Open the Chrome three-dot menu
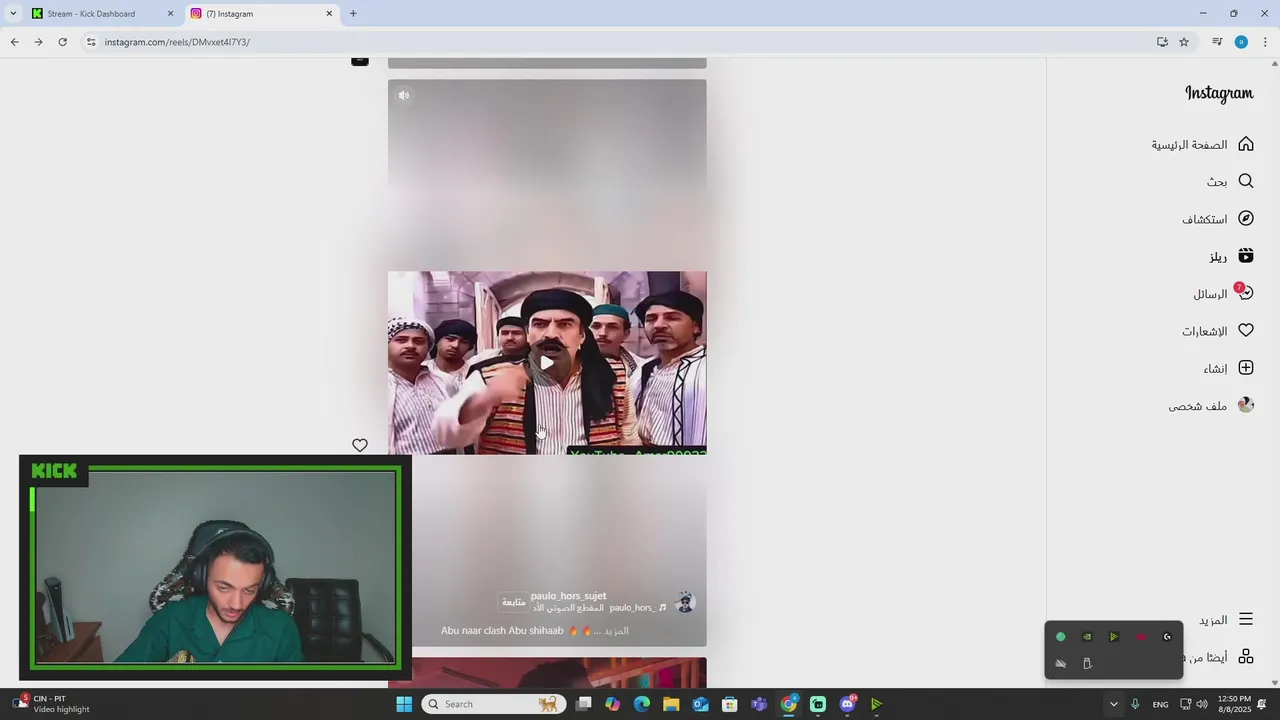The height and width of the screenshot is (720, 1280). coord(1265,42)
